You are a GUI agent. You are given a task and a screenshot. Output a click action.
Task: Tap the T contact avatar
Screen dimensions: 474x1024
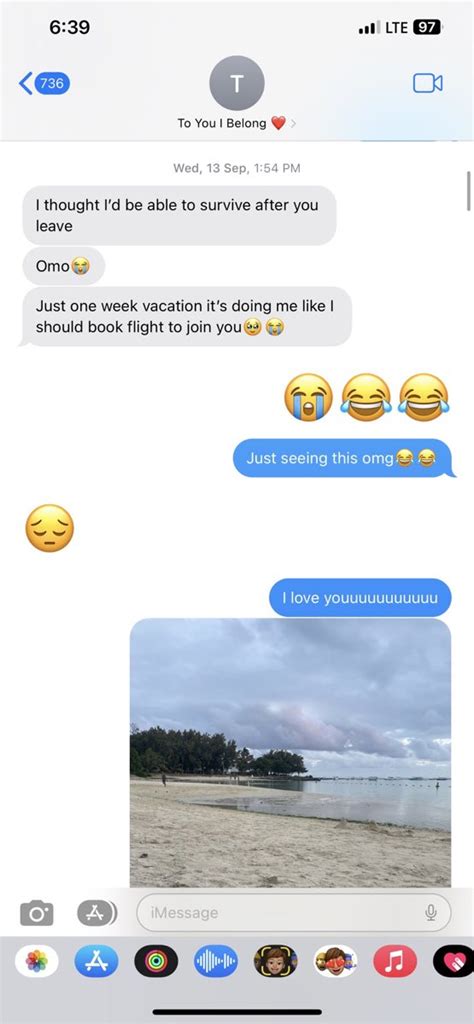(237, 83)
